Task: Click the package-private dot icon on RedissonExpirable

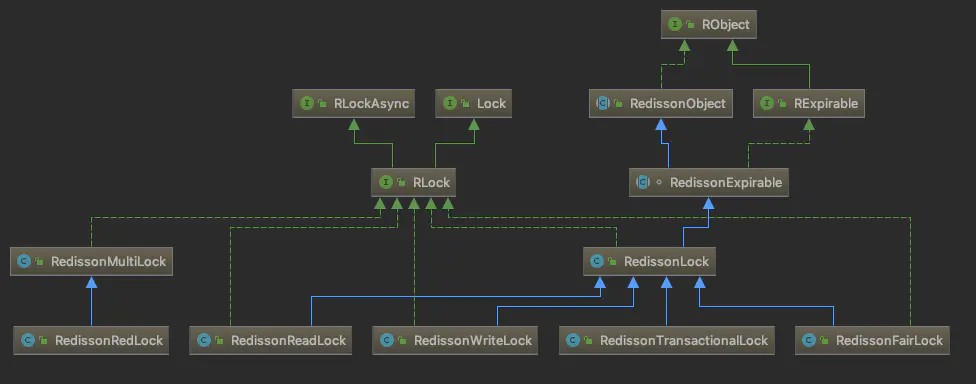Action: coord(658,183)
